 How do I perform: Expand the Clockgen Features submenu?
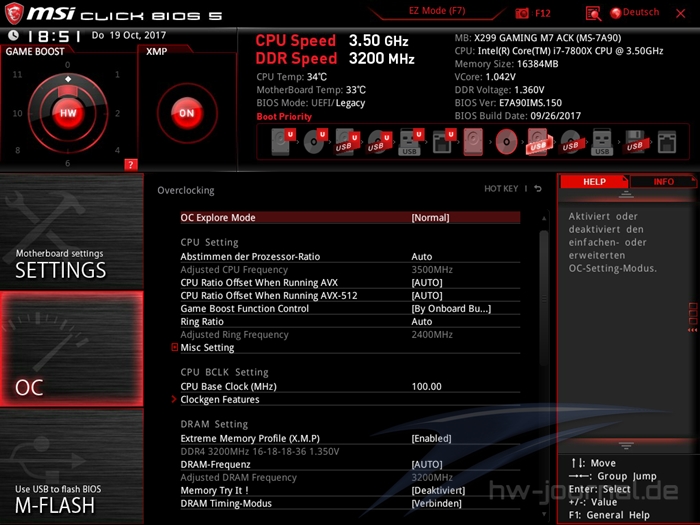click(220, 400)
